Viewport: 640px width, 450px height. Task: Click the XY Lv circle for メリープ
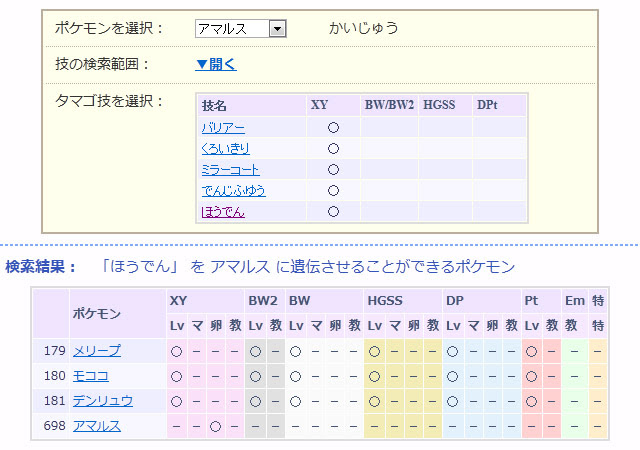176,352
